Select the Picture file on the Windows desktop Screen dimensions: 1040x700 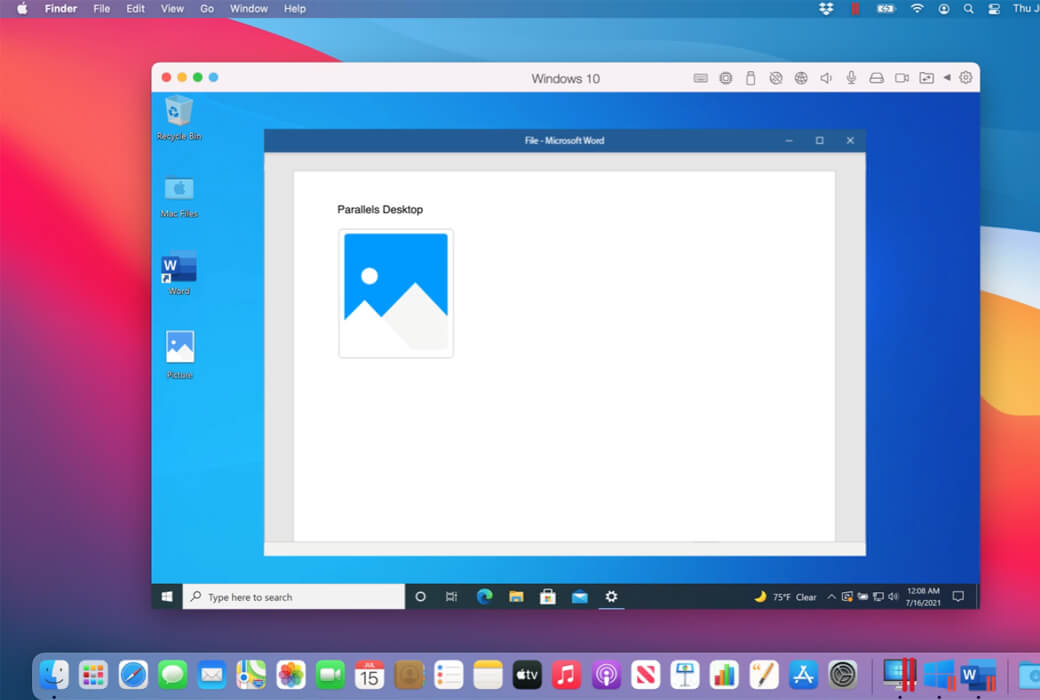pyautogui.click(x=180, y=355)
